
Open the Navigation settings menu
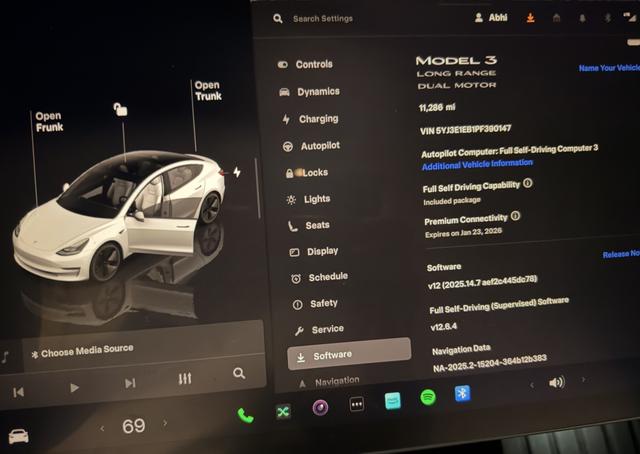(329, 382)
